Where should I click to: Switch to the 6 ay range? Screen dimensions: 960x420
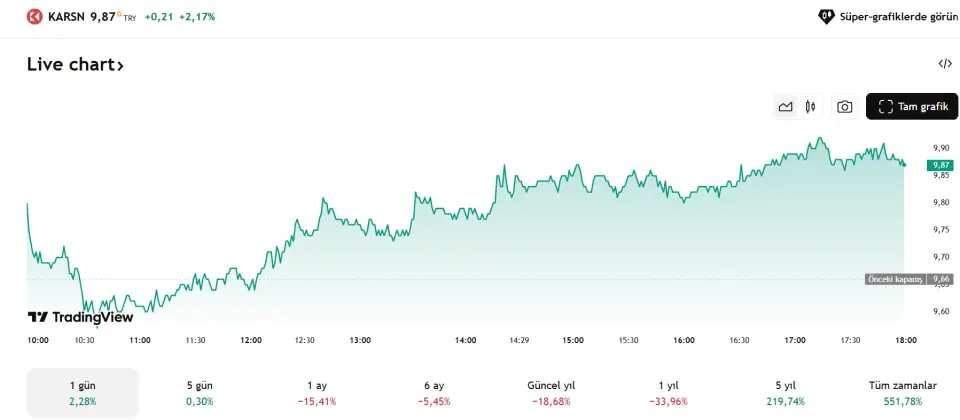tap(434, 393)
